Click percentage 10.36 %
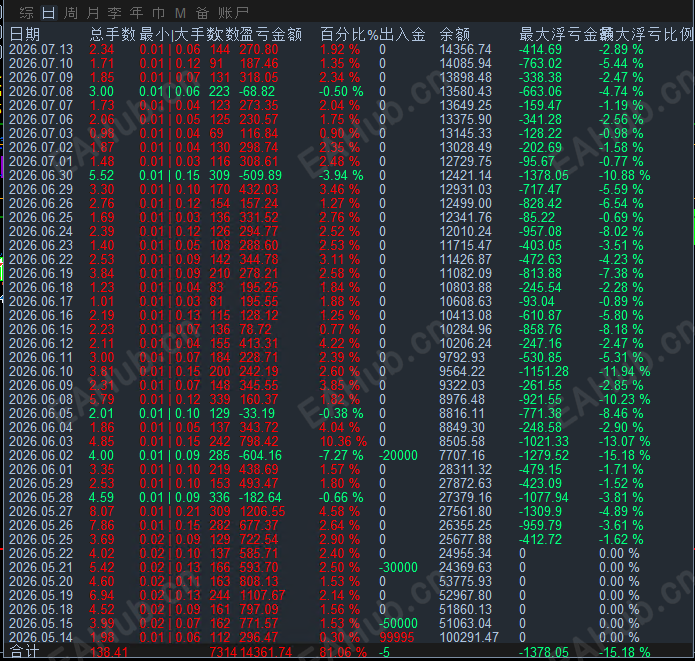The height and width of the screenshot is (661, 695). [x=343, y=441]
